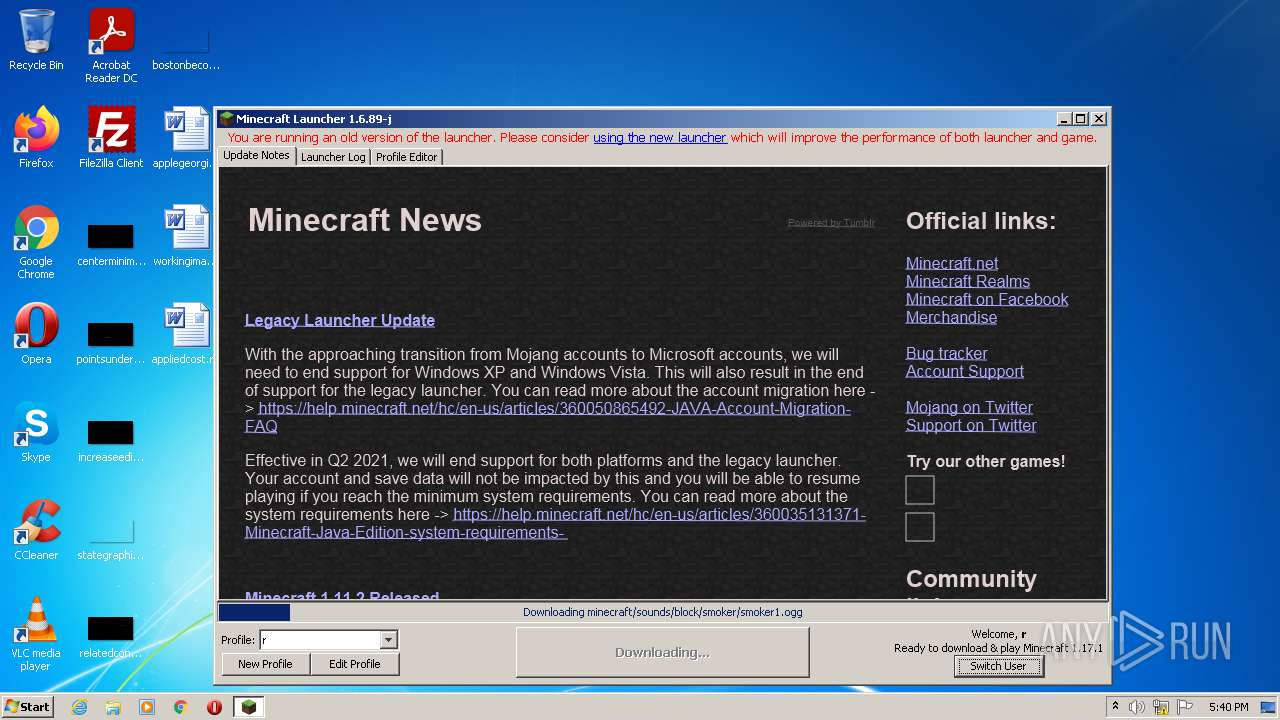
Task: Open Minecraft 1.11.2 Released headline
Action: (342, 596)
